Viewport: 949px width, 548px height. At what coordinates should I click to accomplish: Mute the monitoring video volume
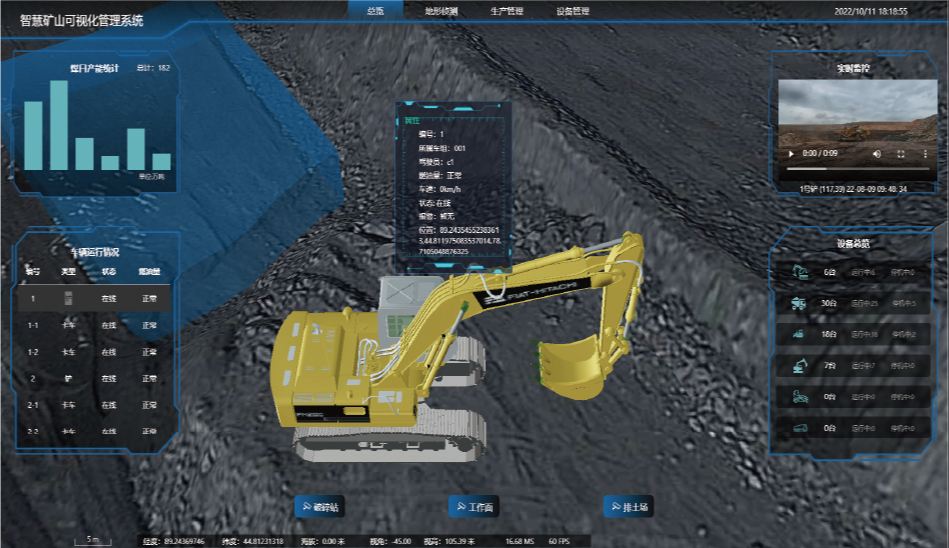coord(877,154)
